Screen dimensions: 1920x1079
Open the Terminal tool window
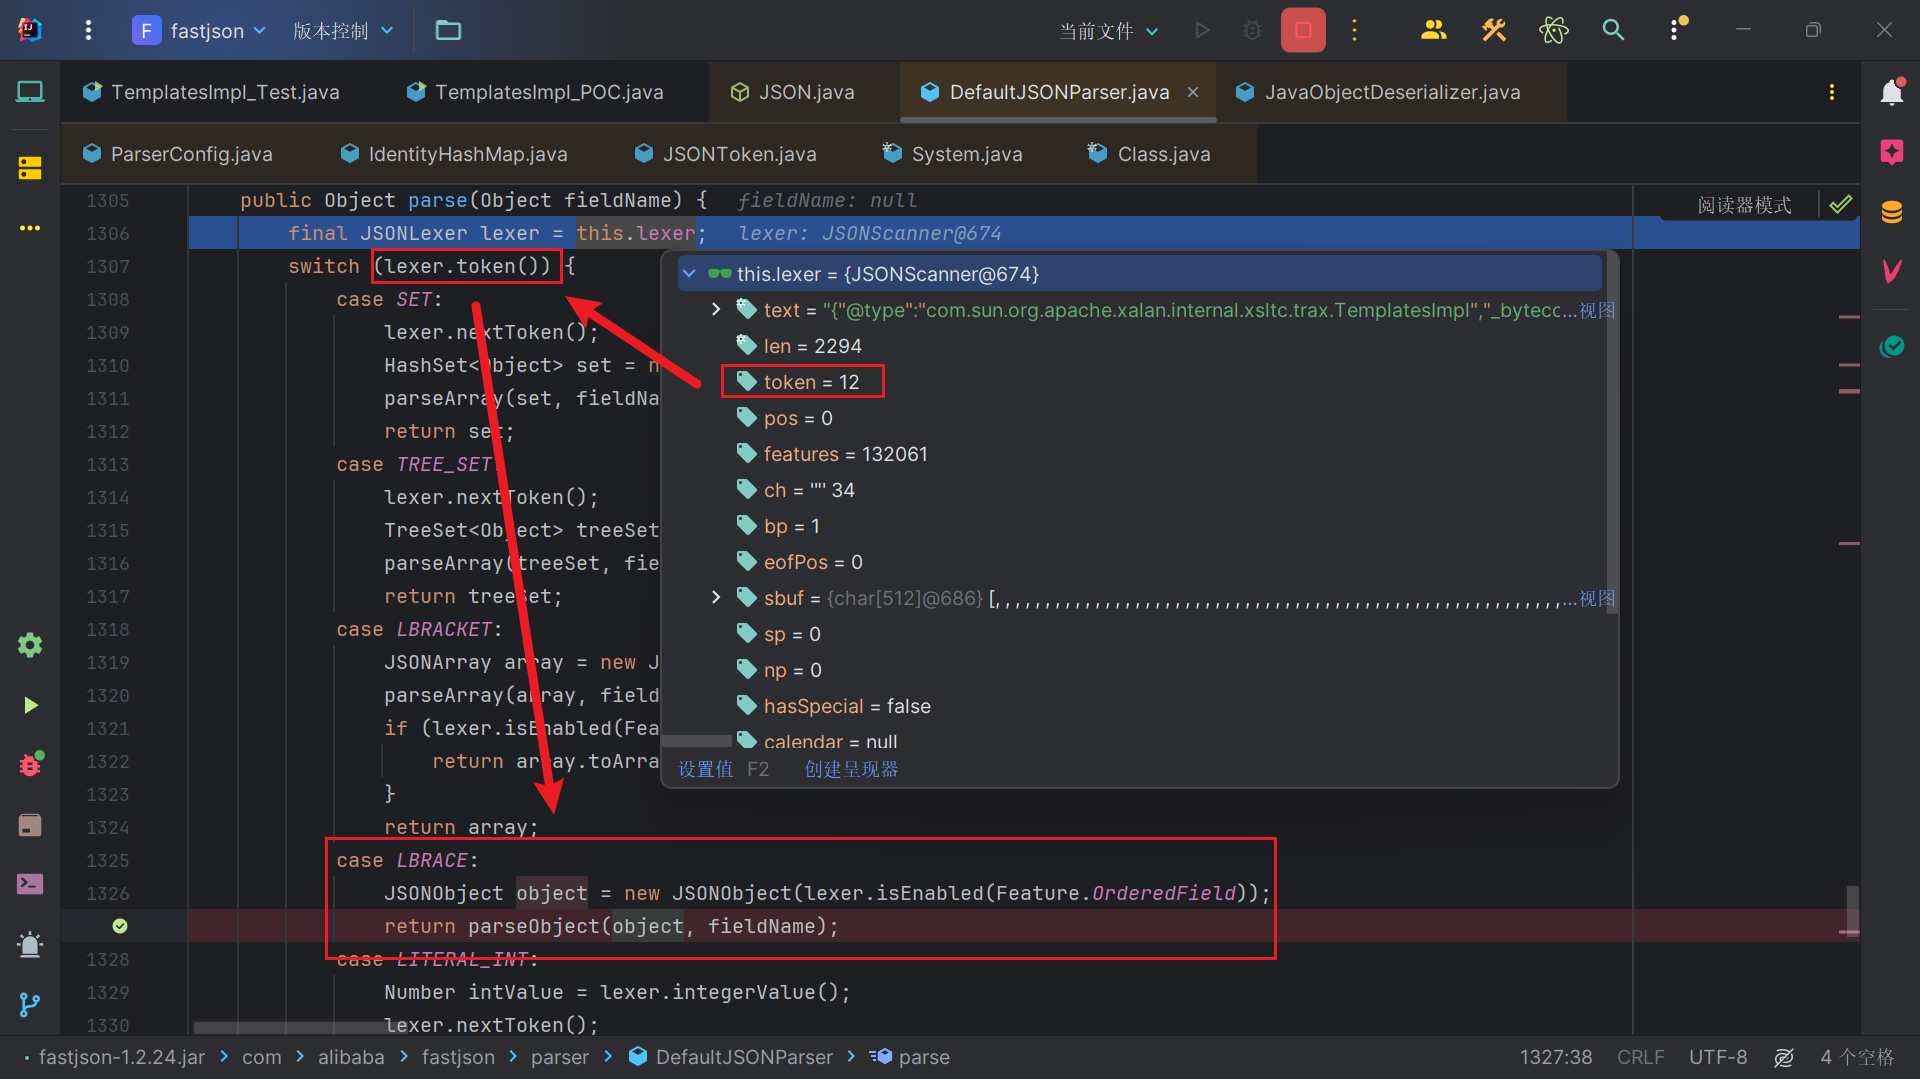pyautogui.click(x=30, y=884)
